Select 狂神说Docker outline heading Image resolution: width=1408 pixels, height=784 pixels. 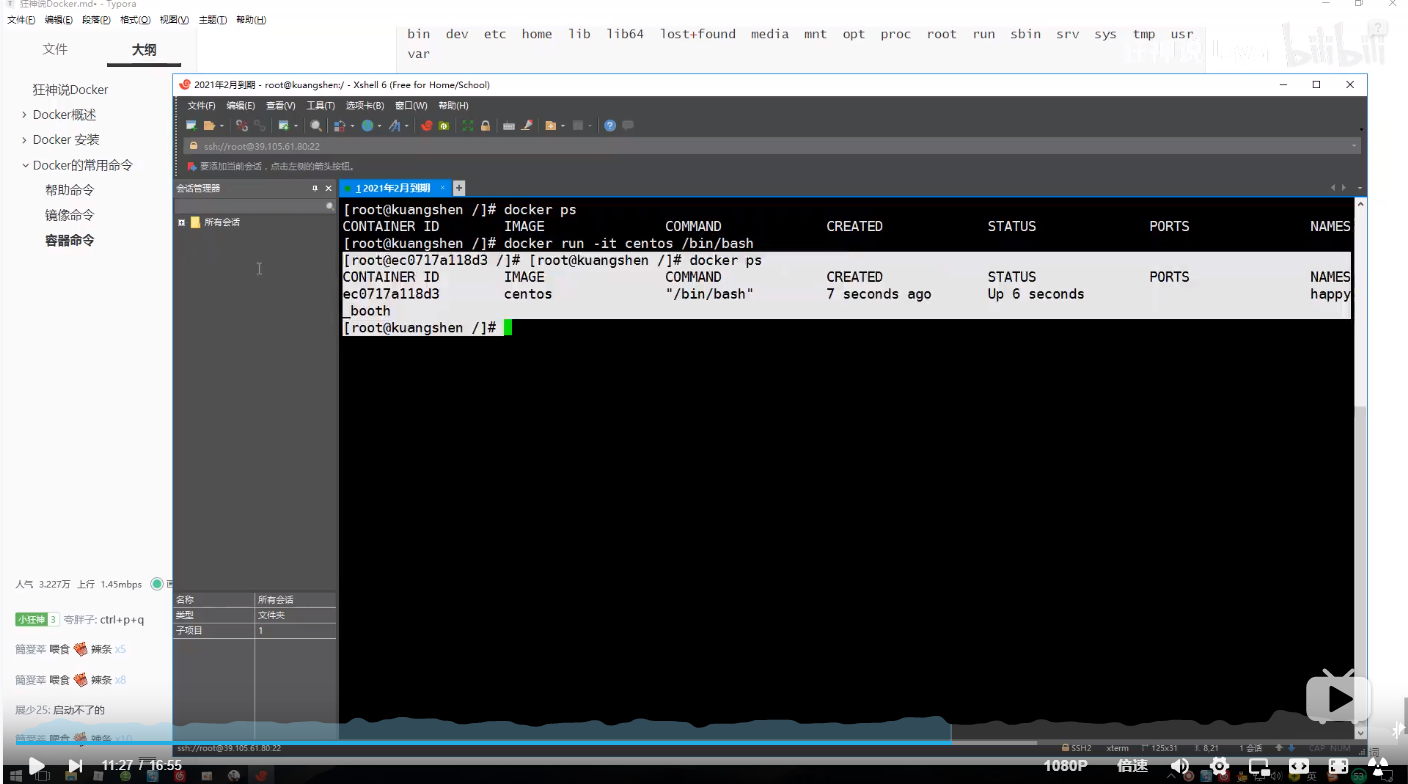[x=70, y=90]
